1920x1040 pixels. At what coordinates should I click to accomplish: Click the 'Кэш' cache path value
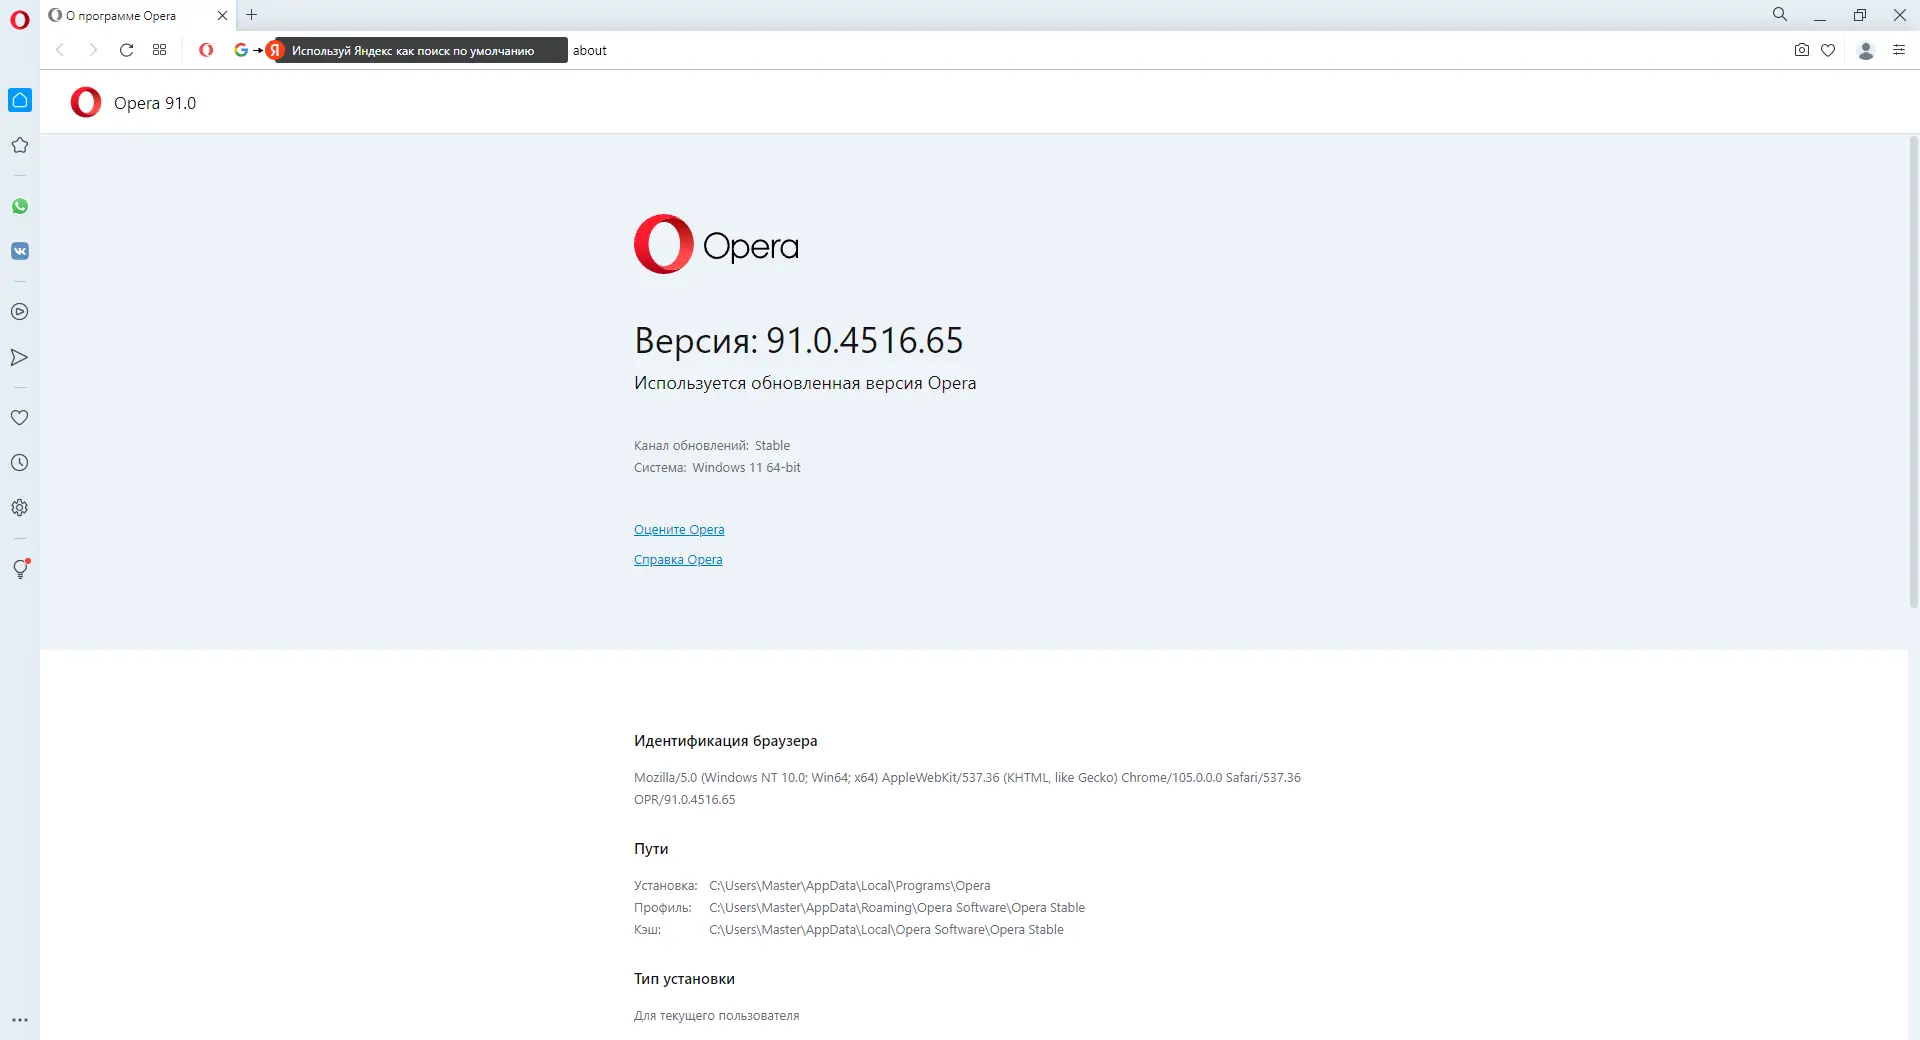click(886, 930)
